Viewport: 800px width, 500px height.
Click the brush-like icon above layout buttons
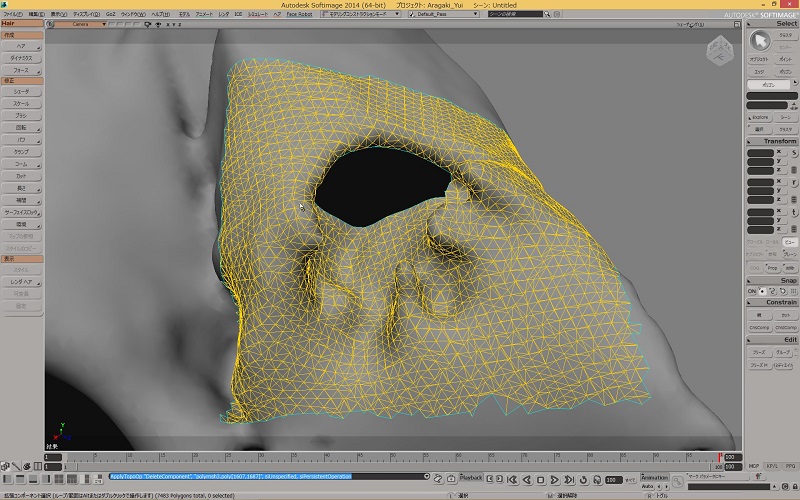[x=16, y=466]
